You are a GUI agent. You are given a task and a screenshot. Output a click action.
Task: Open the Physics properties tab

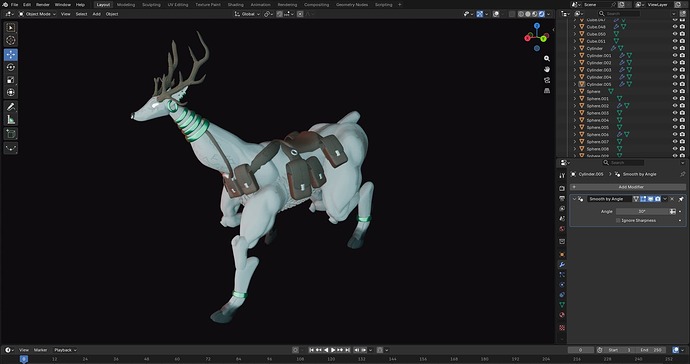562,285
